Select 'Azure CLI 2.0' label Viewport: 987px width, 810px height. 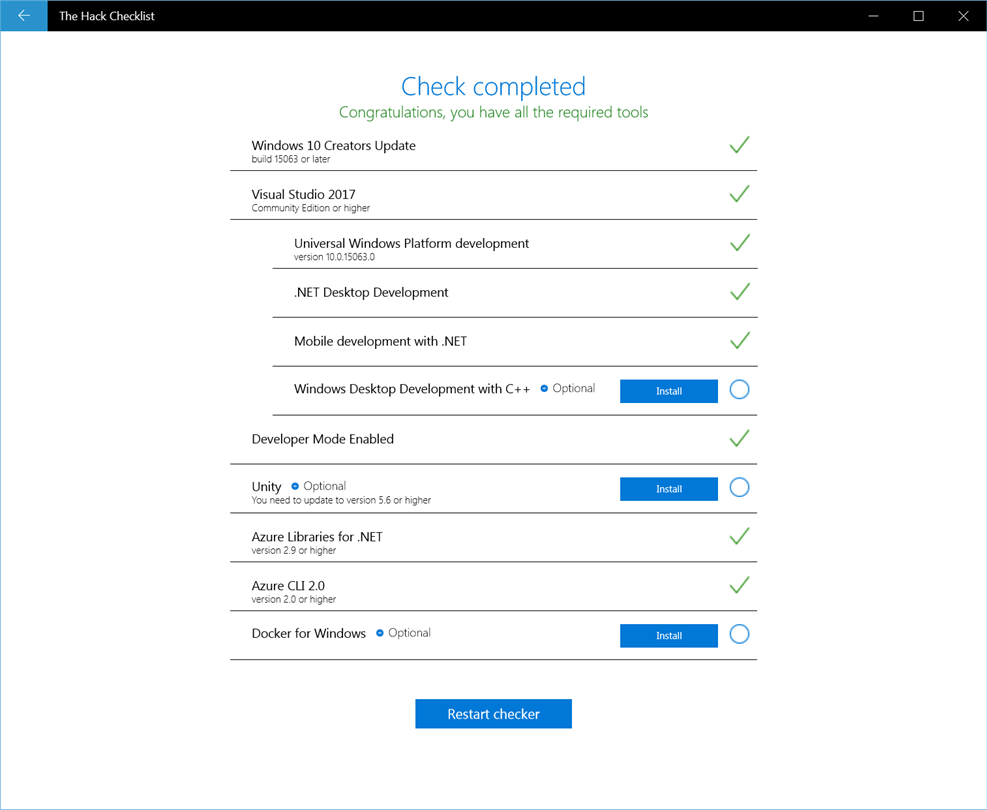tap(288, 586)
